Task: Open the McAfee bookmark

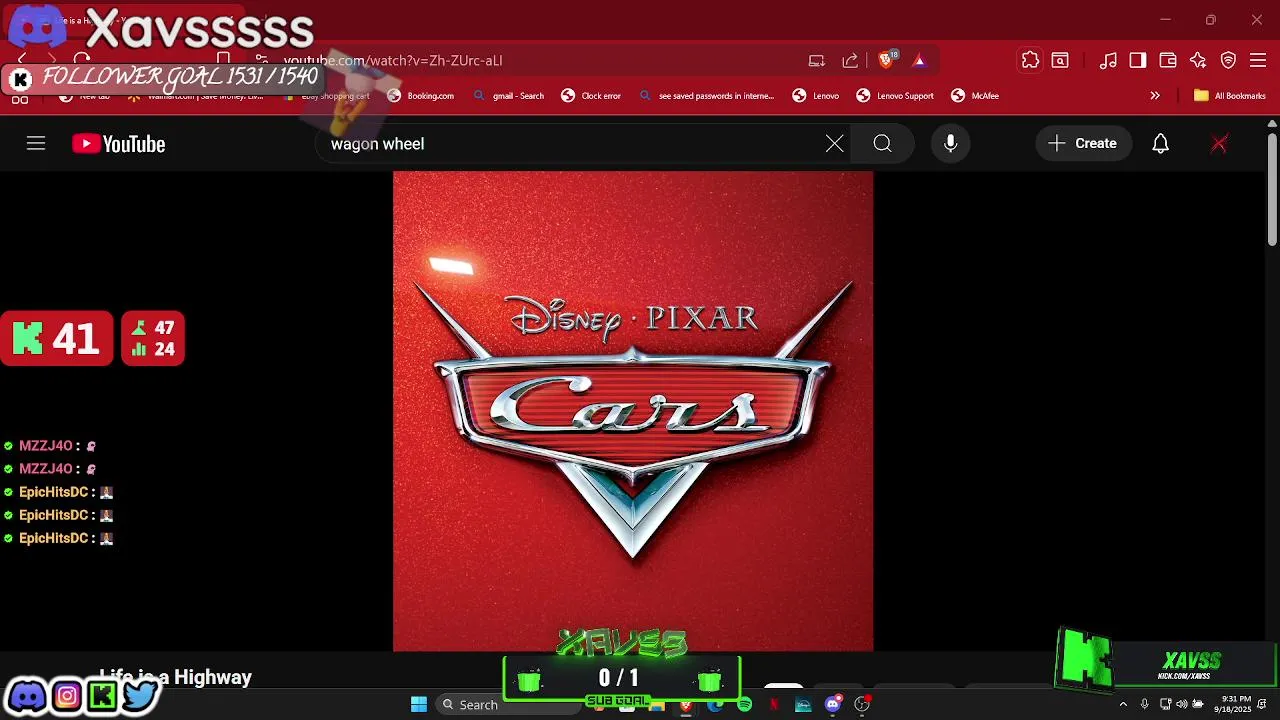Action: point(975,96)
